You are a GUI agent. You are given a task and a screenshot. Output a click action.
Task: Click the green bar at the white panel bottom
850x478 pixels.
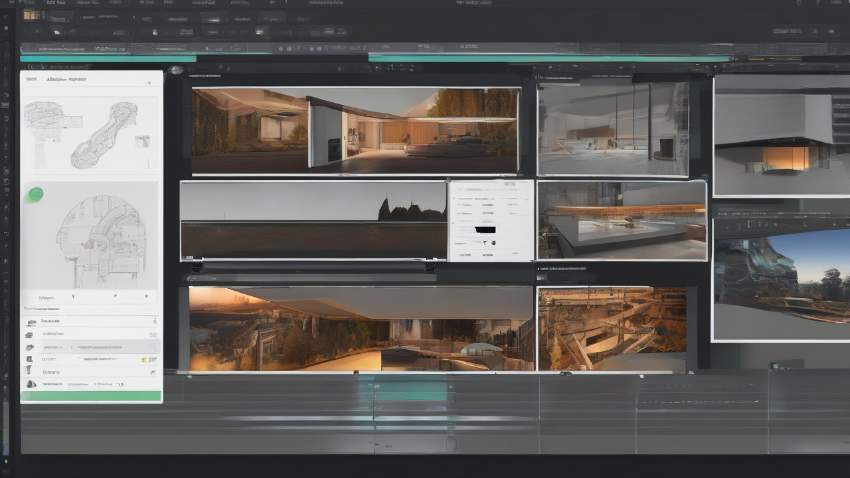pos(91,396)
